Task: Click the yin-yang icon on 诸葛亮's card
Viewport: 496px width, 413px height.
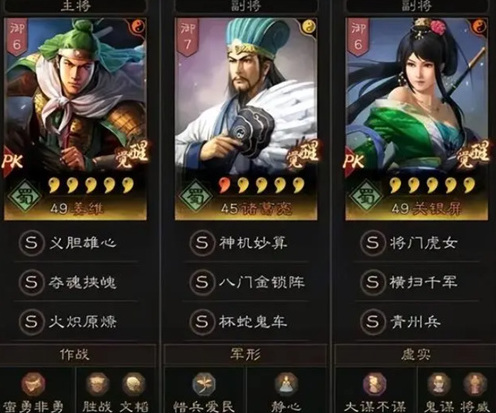Action: coord(309,26)
